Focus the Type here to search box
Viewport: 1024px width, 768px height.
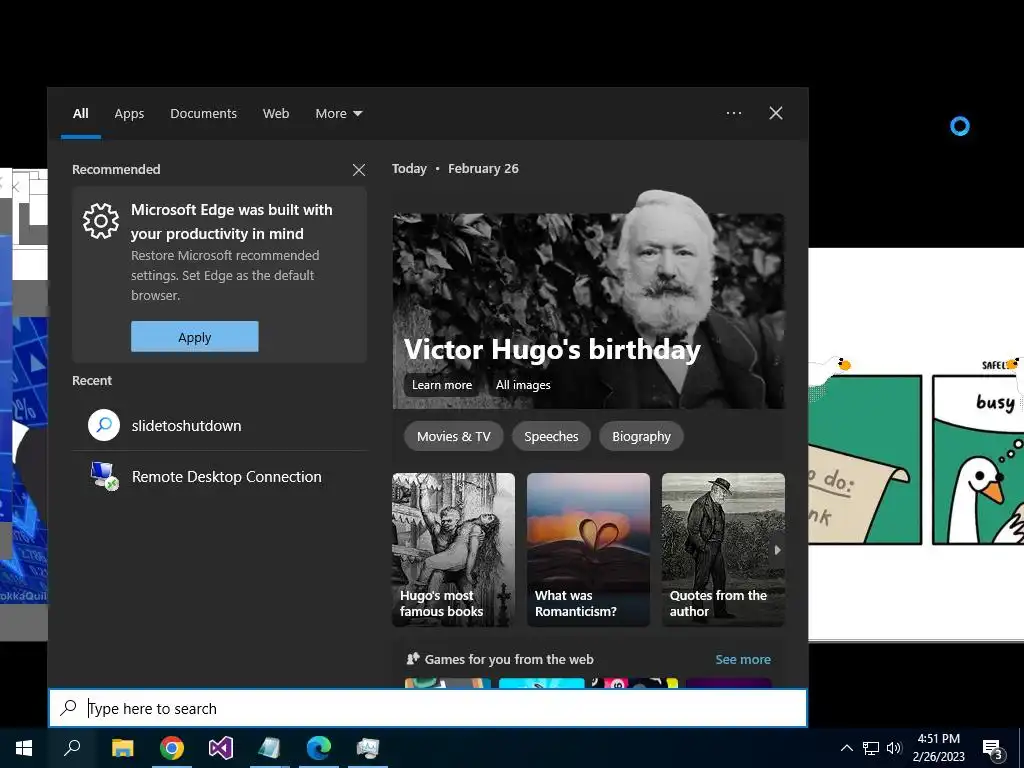click(428, 708)
